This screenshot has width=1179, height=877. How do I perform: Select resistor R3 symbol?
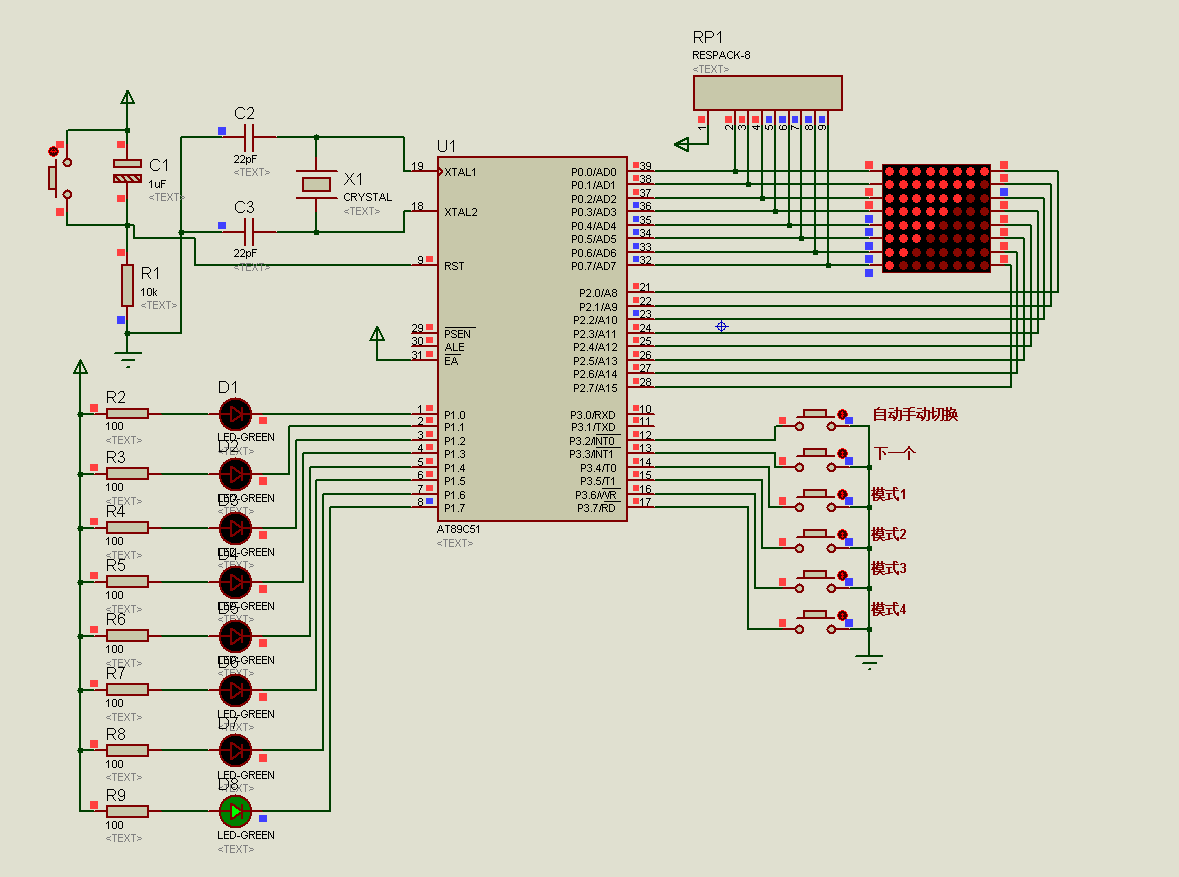[127, 474]
